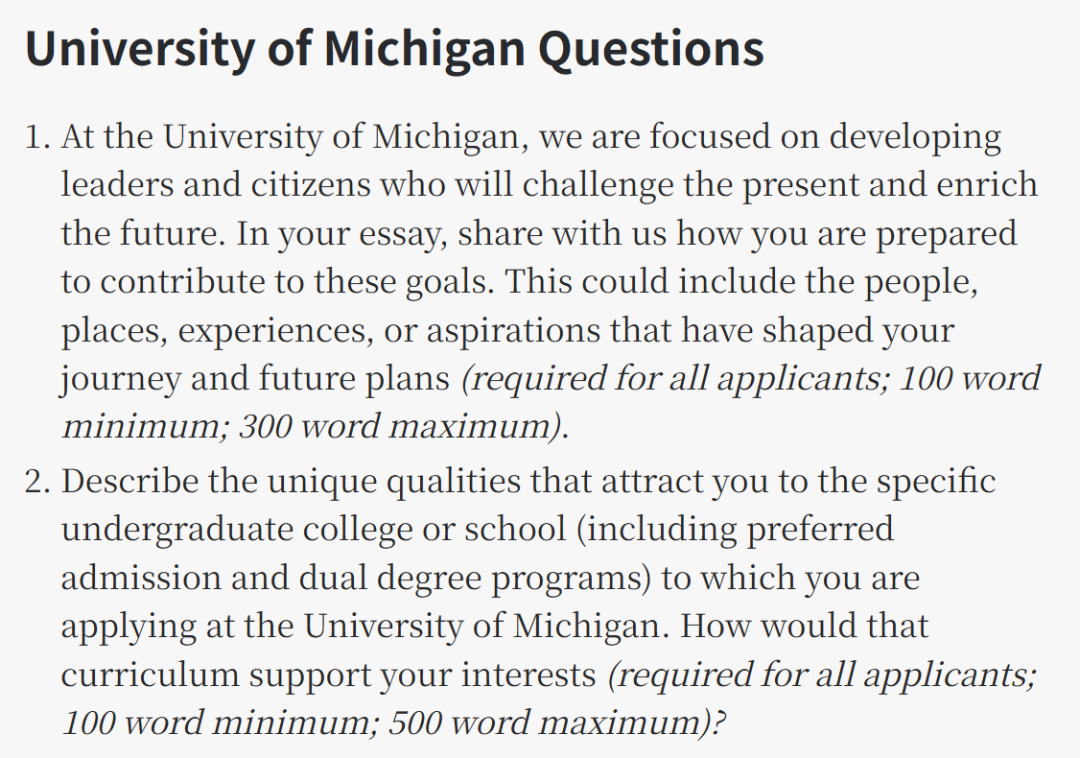The image size is (1080, 758).
Task: Click 'places, experiences, or aspirations' text
Action: tap(331, 330)
